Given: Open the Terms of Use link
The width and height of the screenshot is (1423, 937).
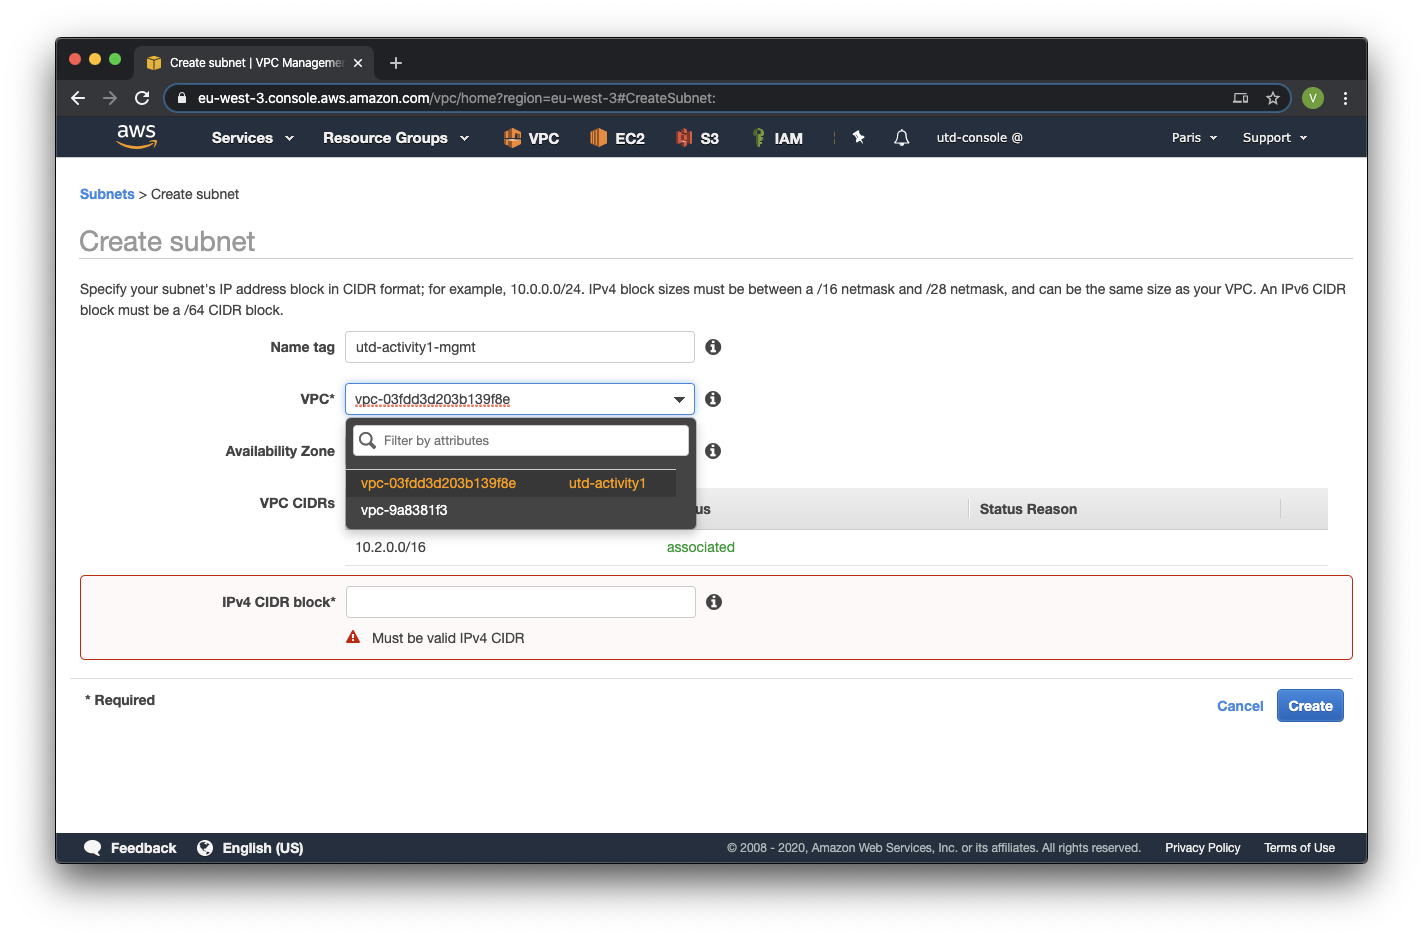Looking at the screenshot, I should [1299, 848].
